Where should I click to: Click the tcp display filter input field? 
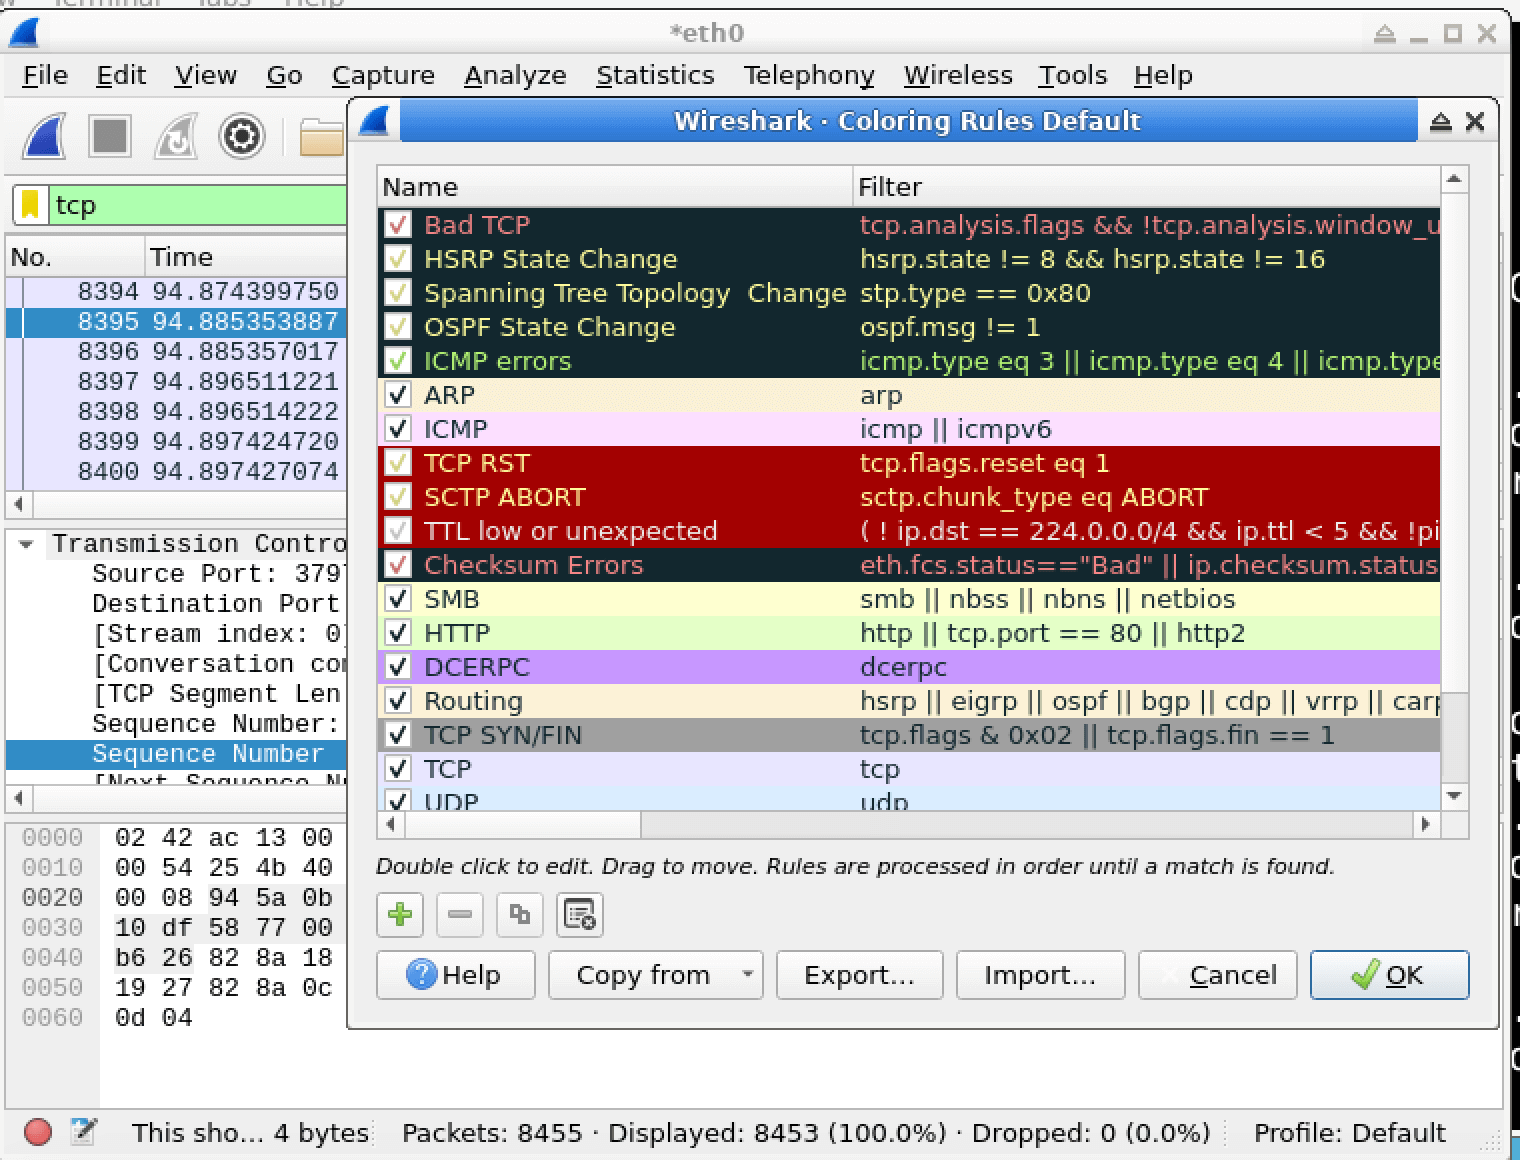point(198,205)
